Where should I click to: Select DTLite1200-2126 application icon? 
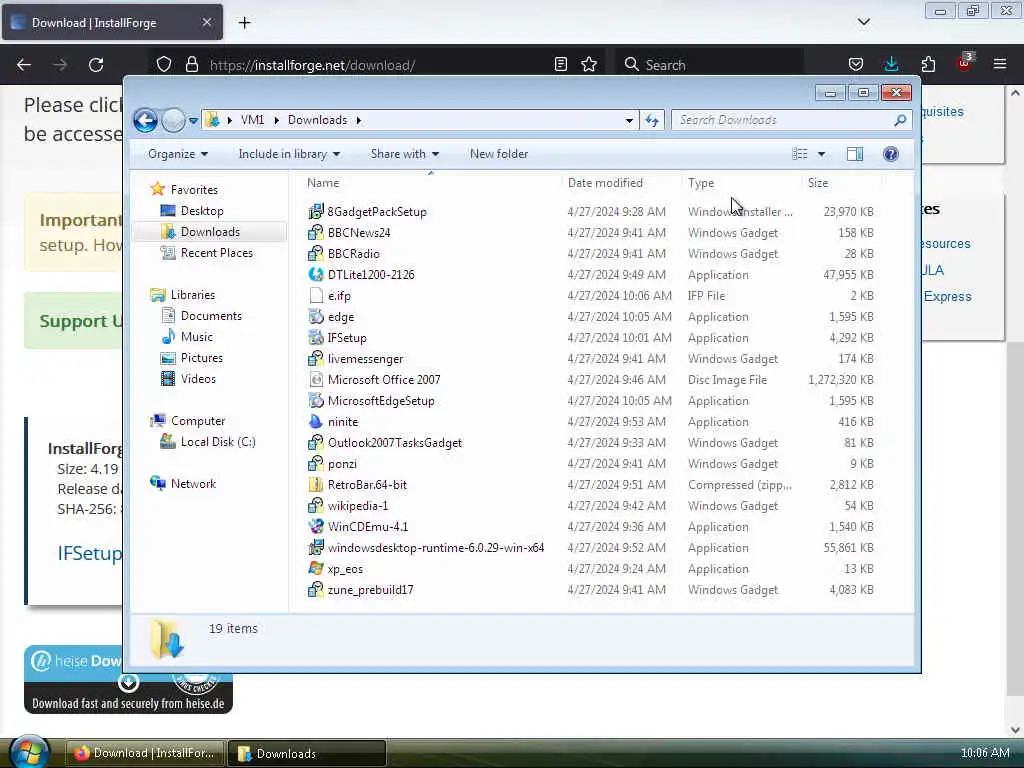coord(316,274)
